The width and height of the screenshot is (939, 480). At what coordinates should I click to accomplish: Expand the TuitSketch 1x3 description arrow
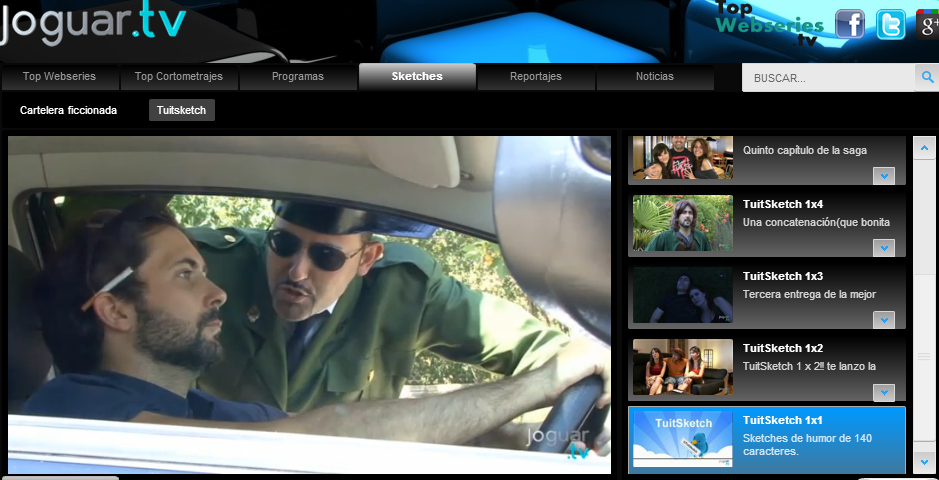(883, 320)
